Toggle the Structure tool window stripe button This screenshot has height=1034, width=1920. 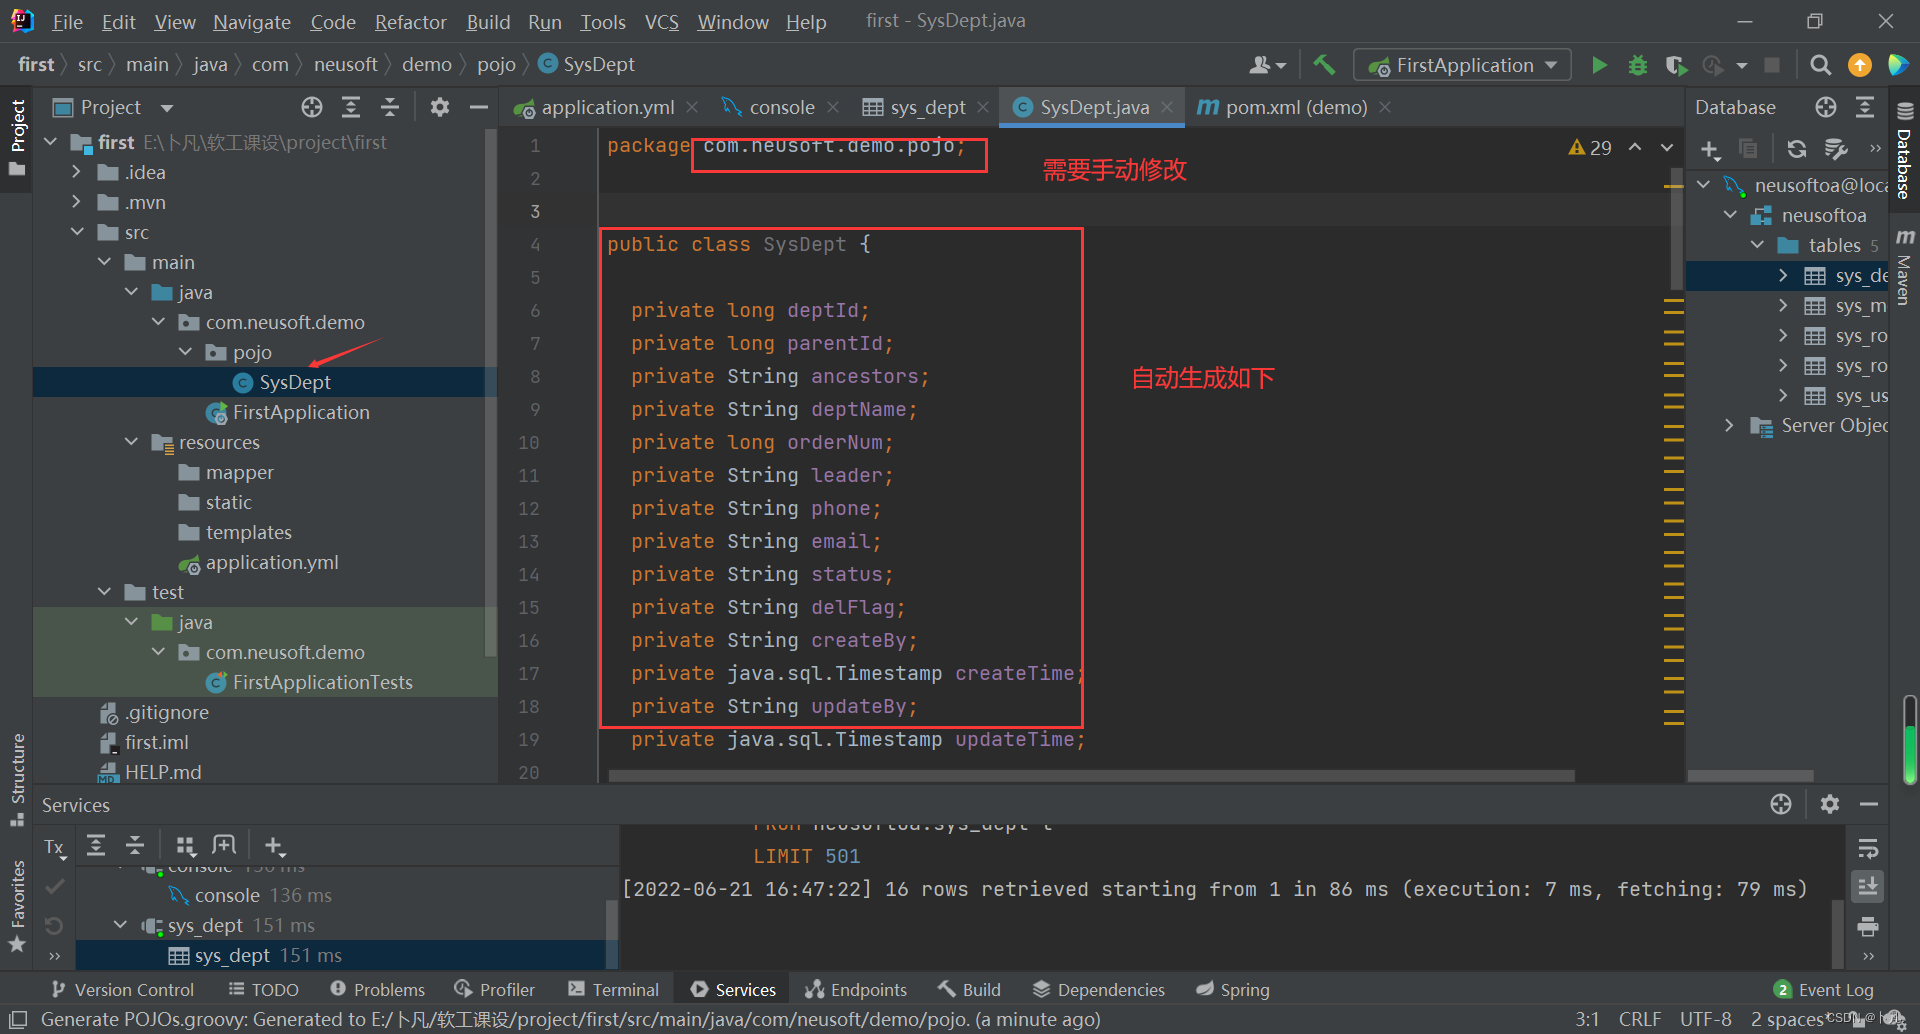(x=17, y=780)
